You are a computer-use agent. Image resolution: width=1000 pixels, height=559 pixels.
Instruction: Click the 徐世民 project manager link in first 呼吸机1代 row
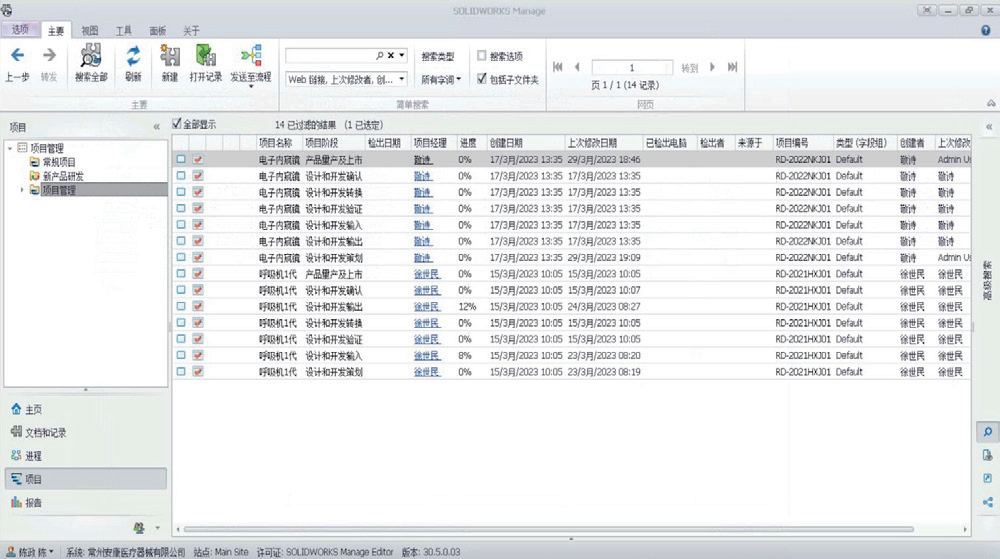click(426, 274)
